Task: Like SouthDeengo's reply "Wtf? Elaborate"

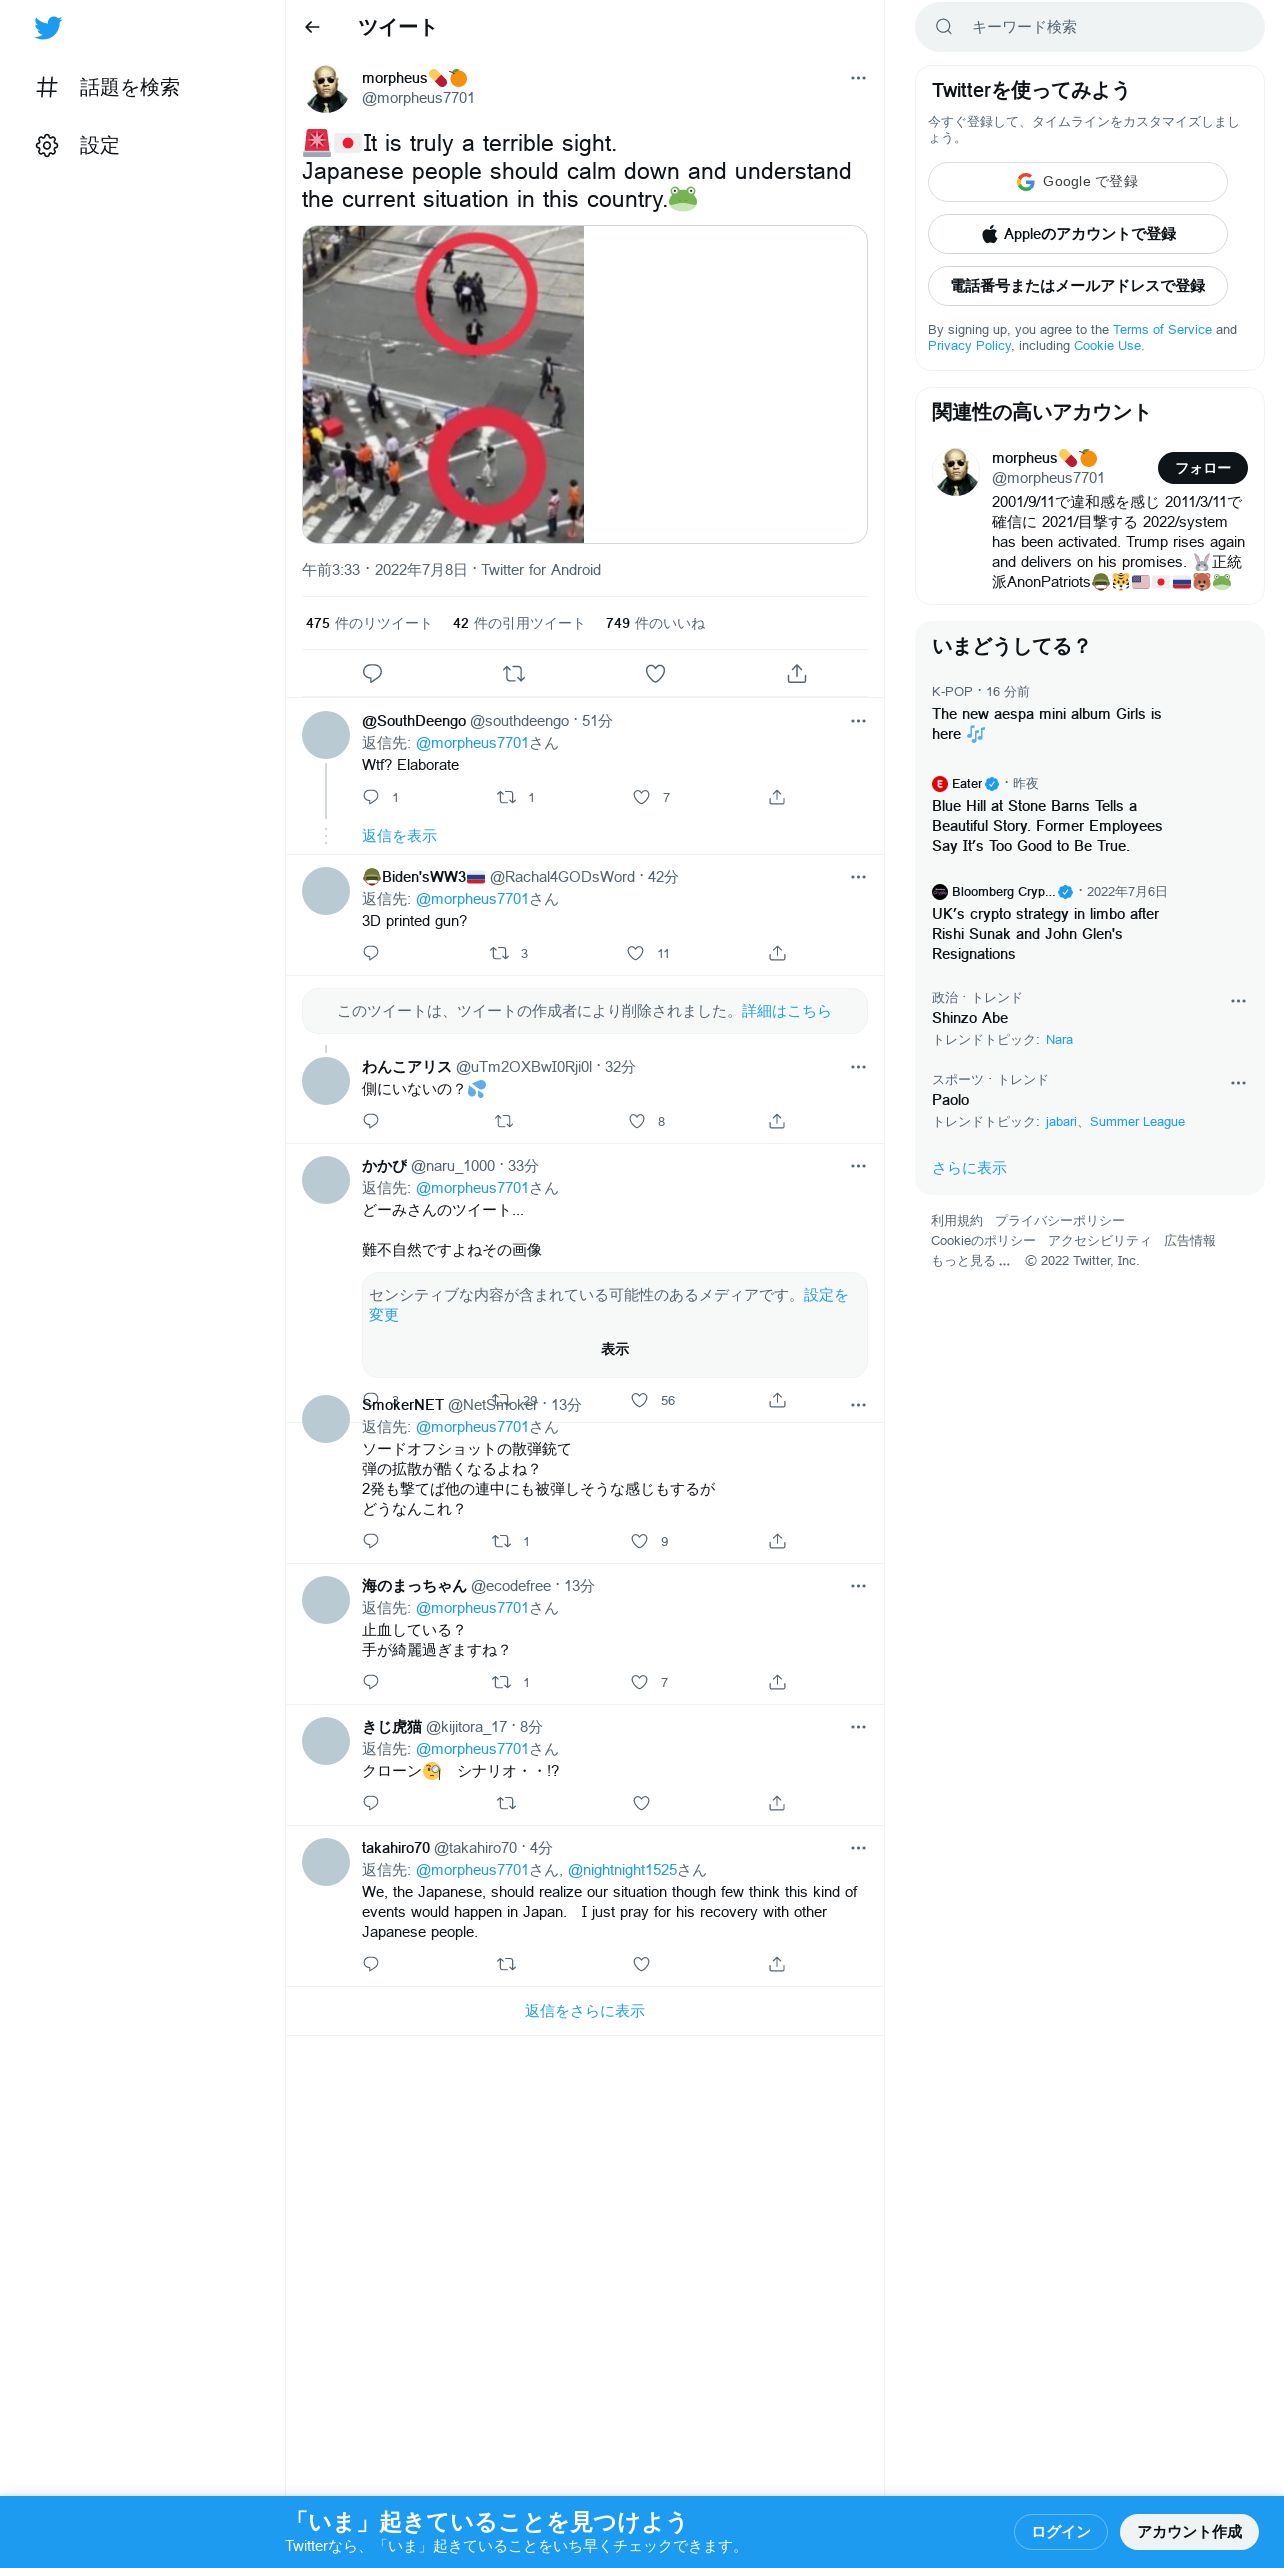Action: coord(642,797)
